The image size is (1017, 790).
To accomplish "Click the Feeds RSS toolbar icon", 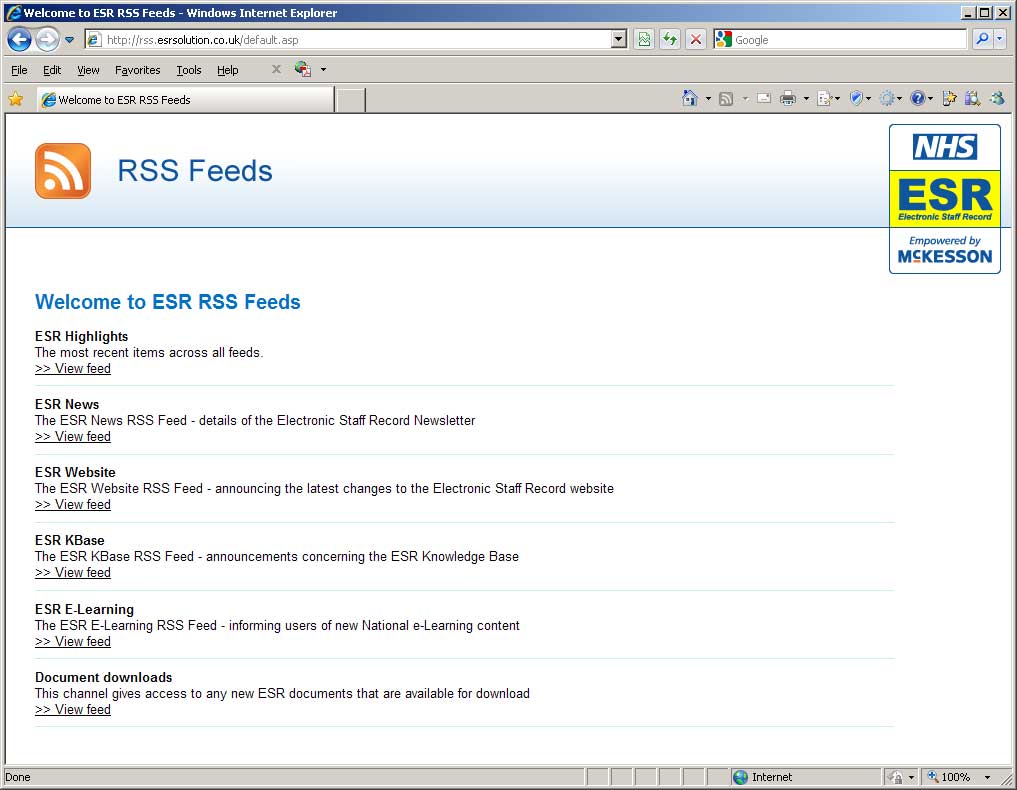I will (x=726, y=99).
